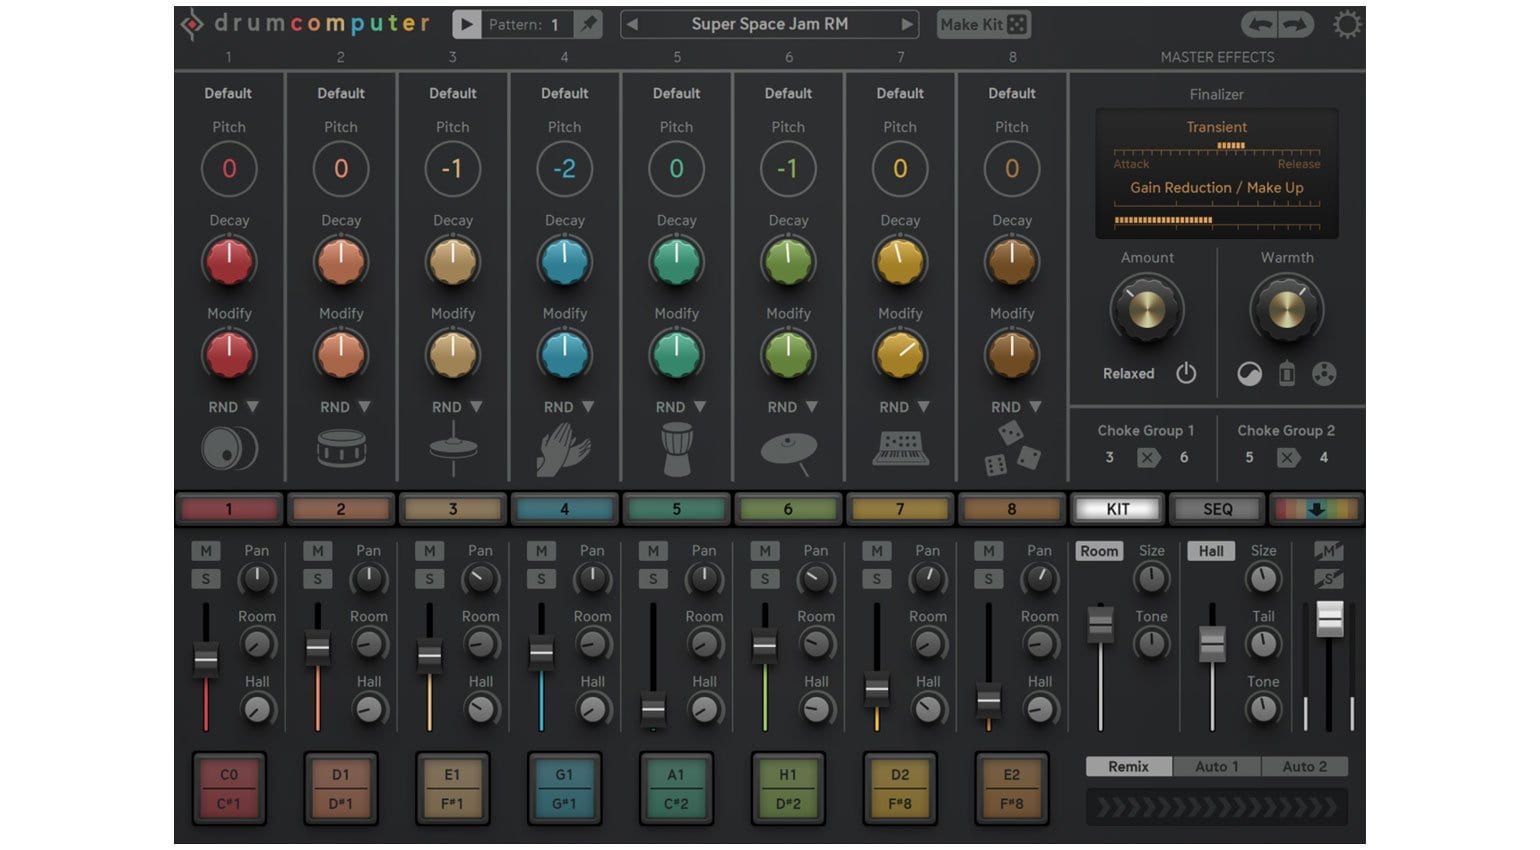This screenshot has width=1540, height=850.
Task: Switch to the SEQ tab
Action: (1217, 509)
